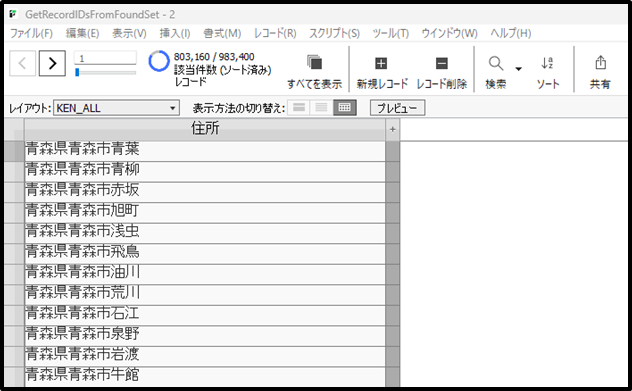Viewport: 632px width, 391px height.
Task: Go to the next record arrow
Action: [x=52, y=63]
